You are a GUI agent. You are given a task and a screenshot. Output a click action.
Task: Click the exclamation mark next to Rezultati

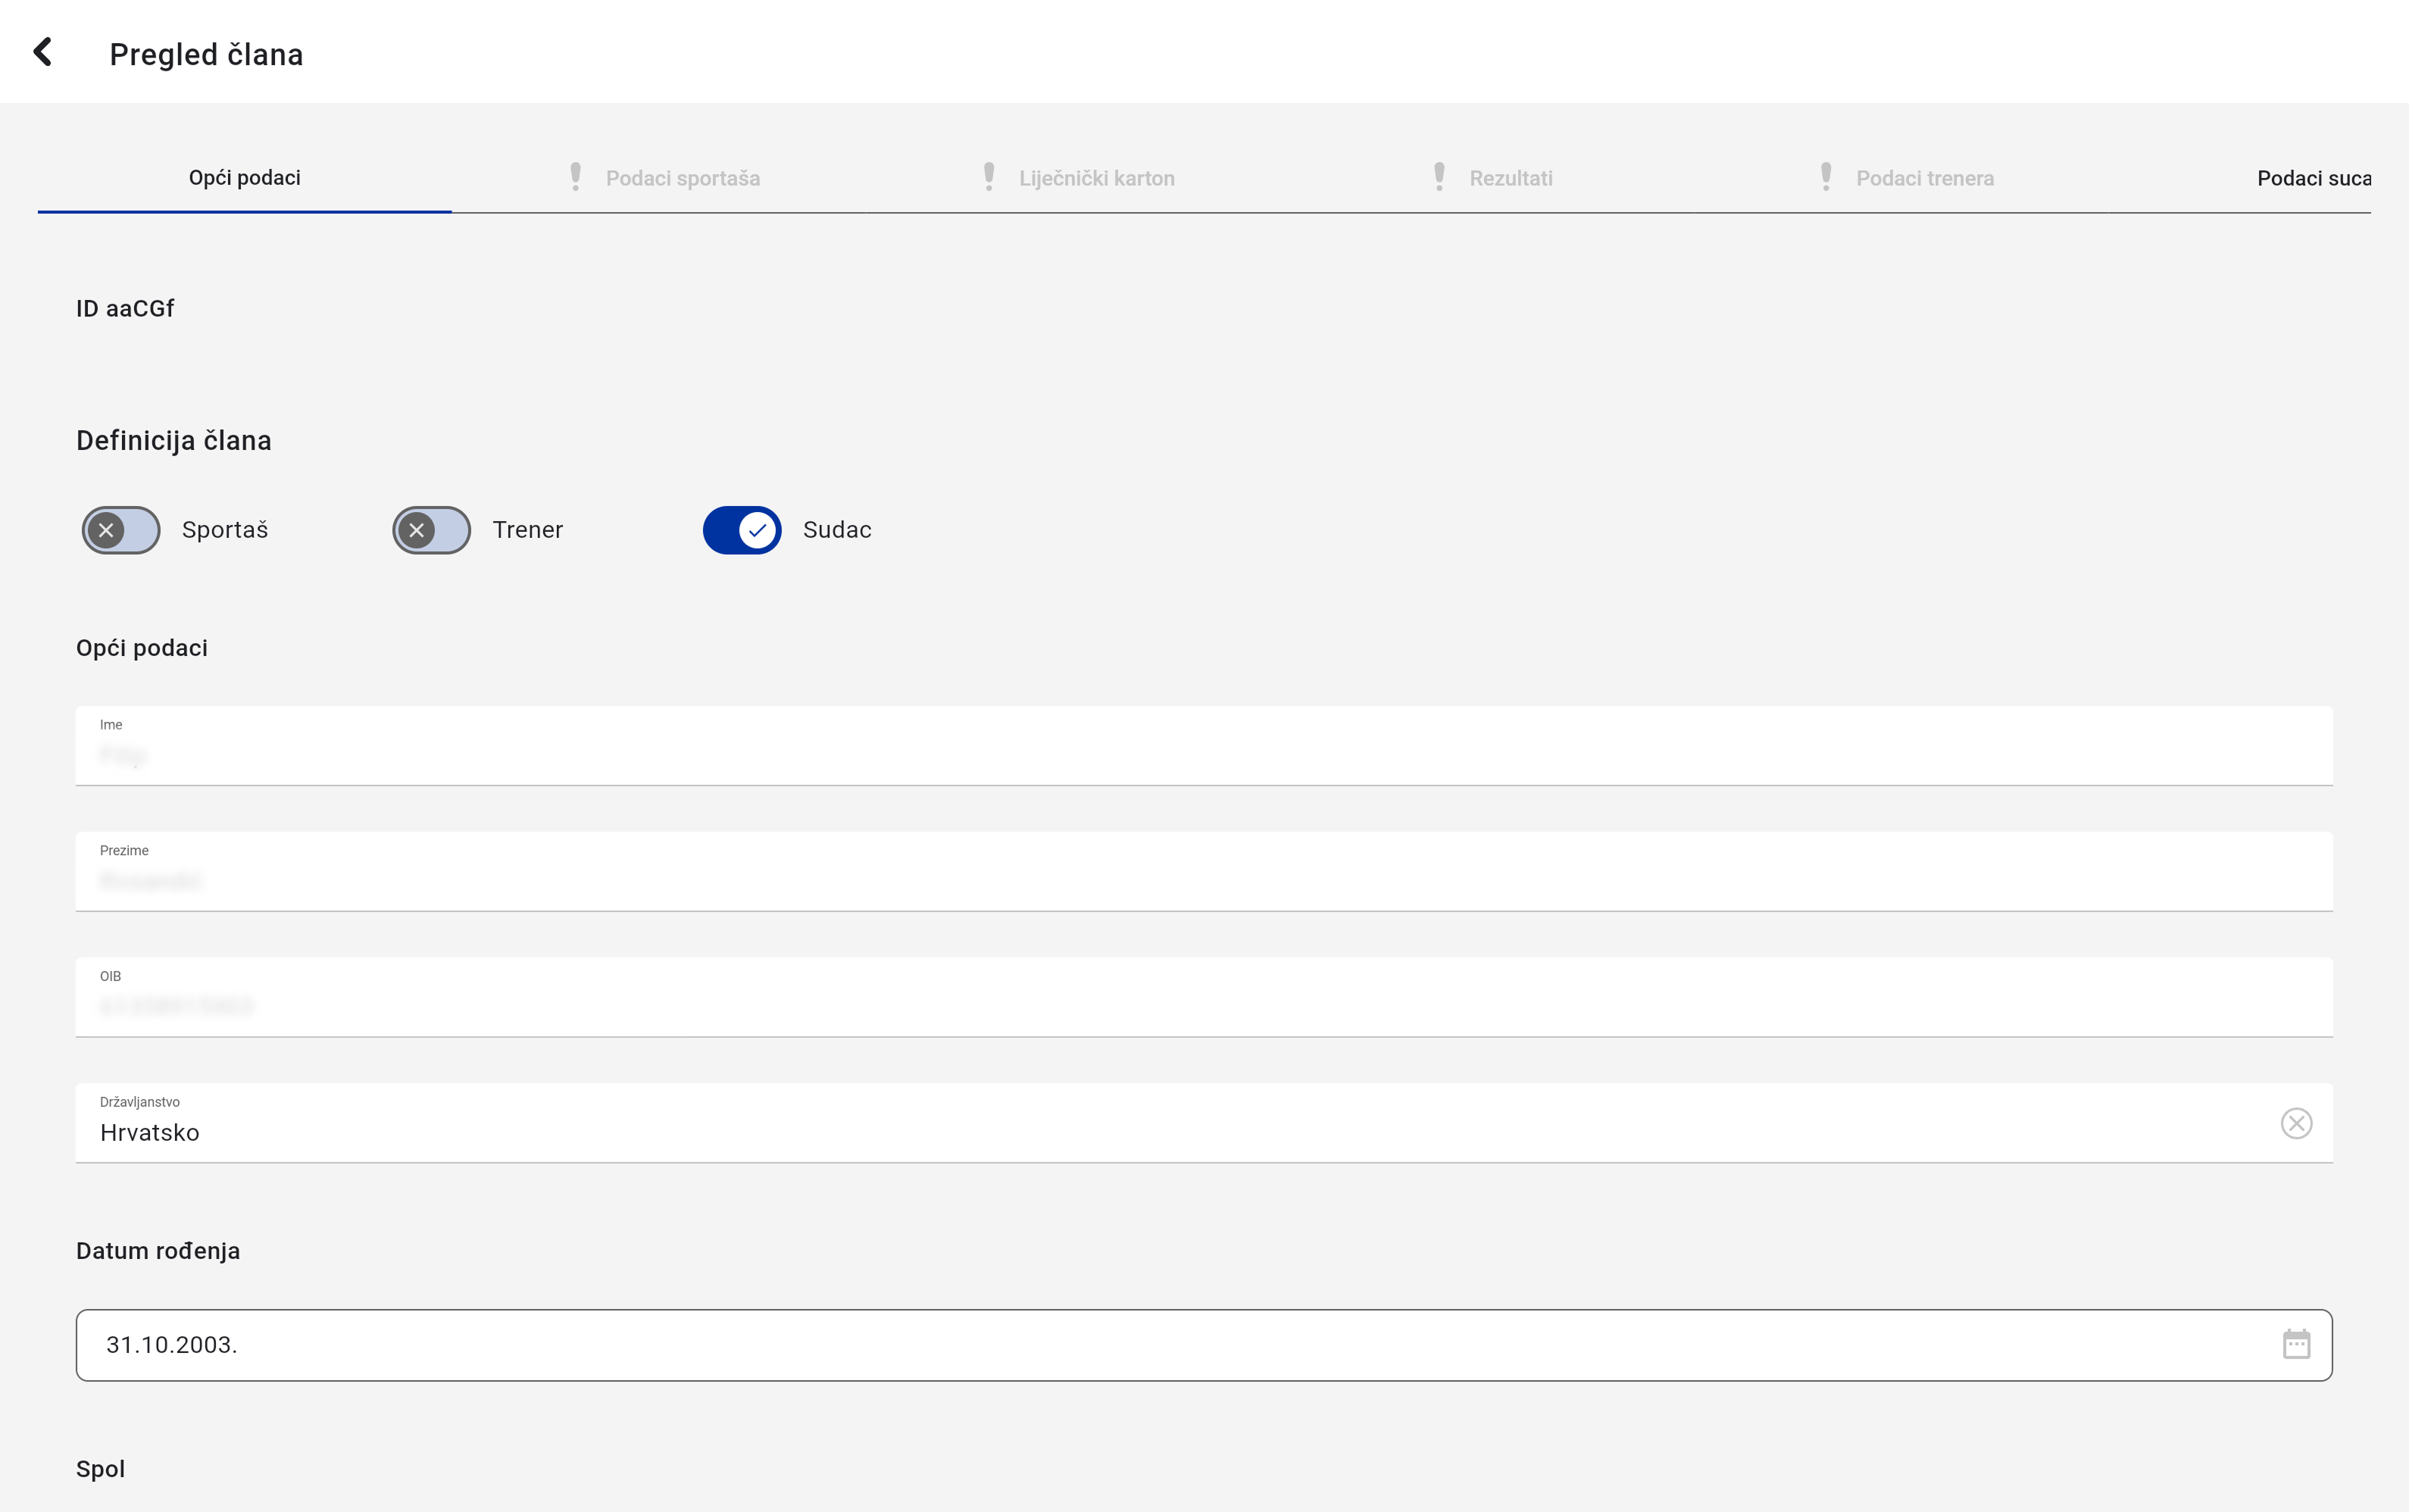point(1439,177)
